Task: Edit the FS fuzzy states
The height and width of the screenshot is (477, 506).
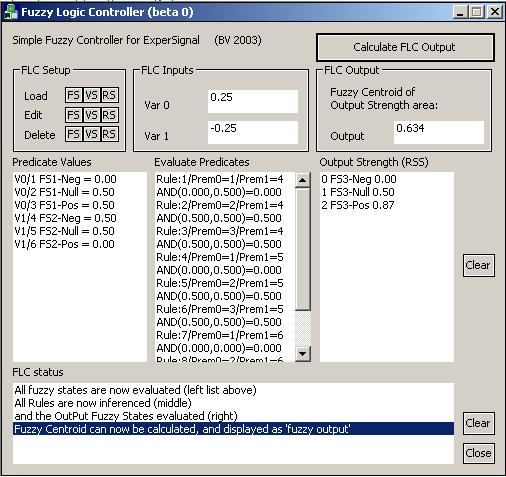Action: click(x=73, y=115)
